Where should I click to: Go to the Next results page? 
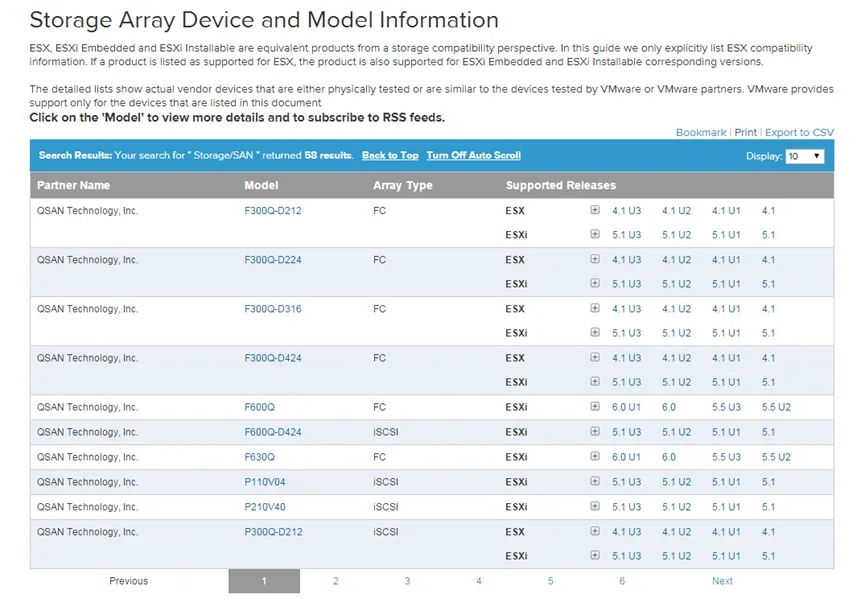tap(722, 581)
